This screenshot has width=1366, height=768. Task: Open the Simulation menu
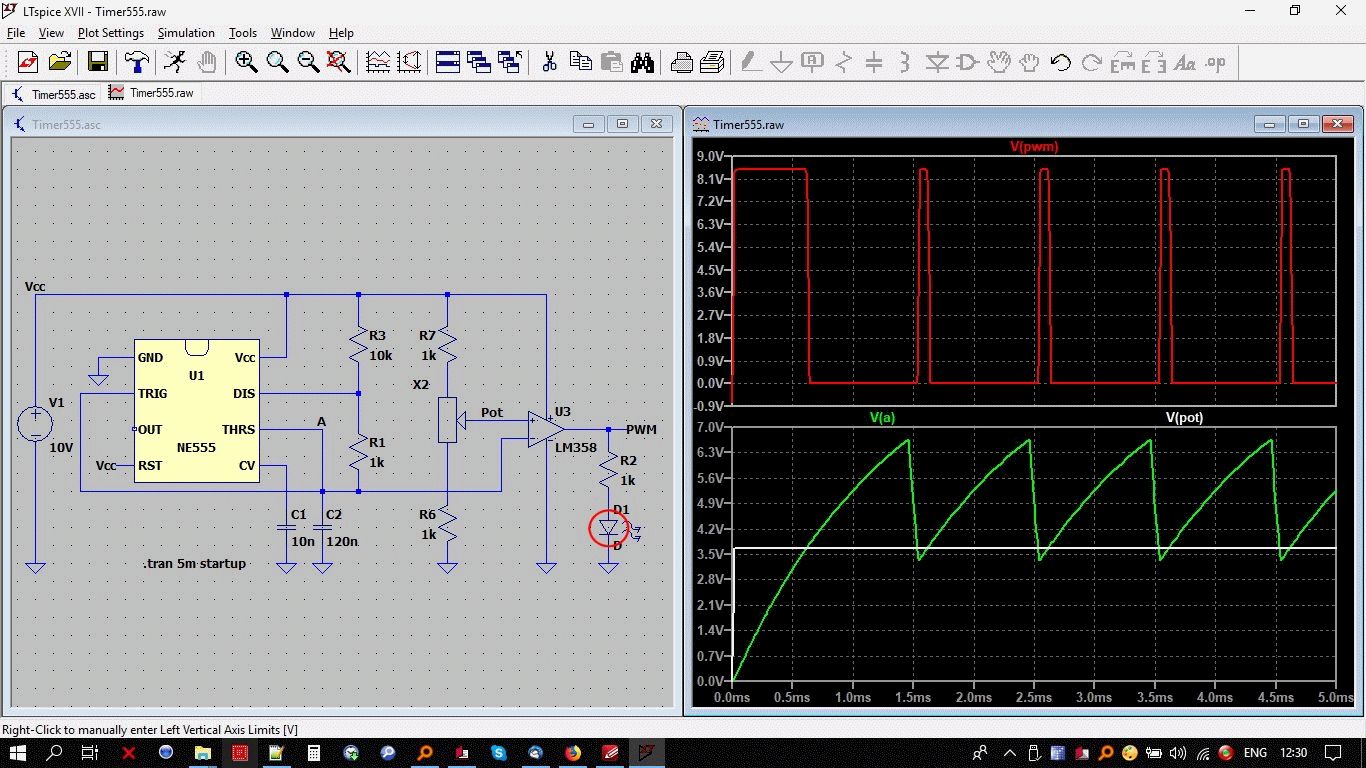point(186,33)
